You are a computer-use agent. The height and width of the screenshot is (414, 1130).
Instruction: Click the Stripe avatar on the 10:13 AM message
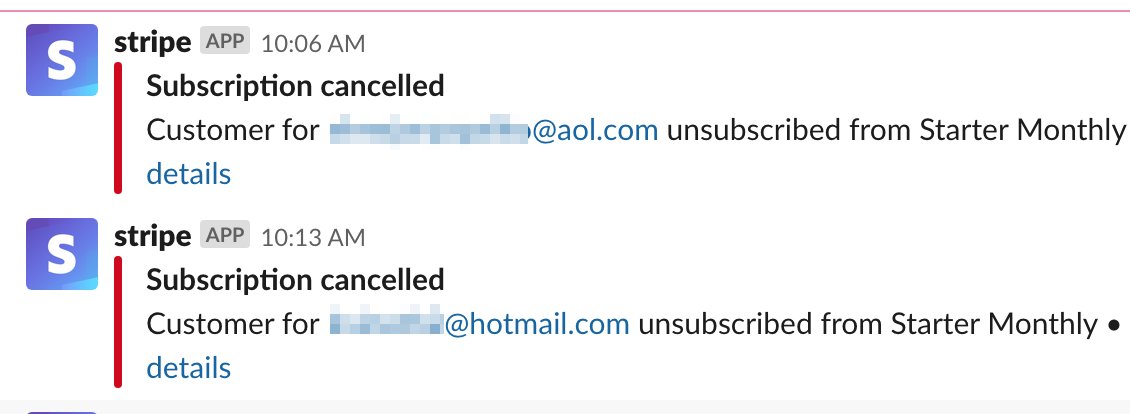pyautogui.click(x=62, y=254)
